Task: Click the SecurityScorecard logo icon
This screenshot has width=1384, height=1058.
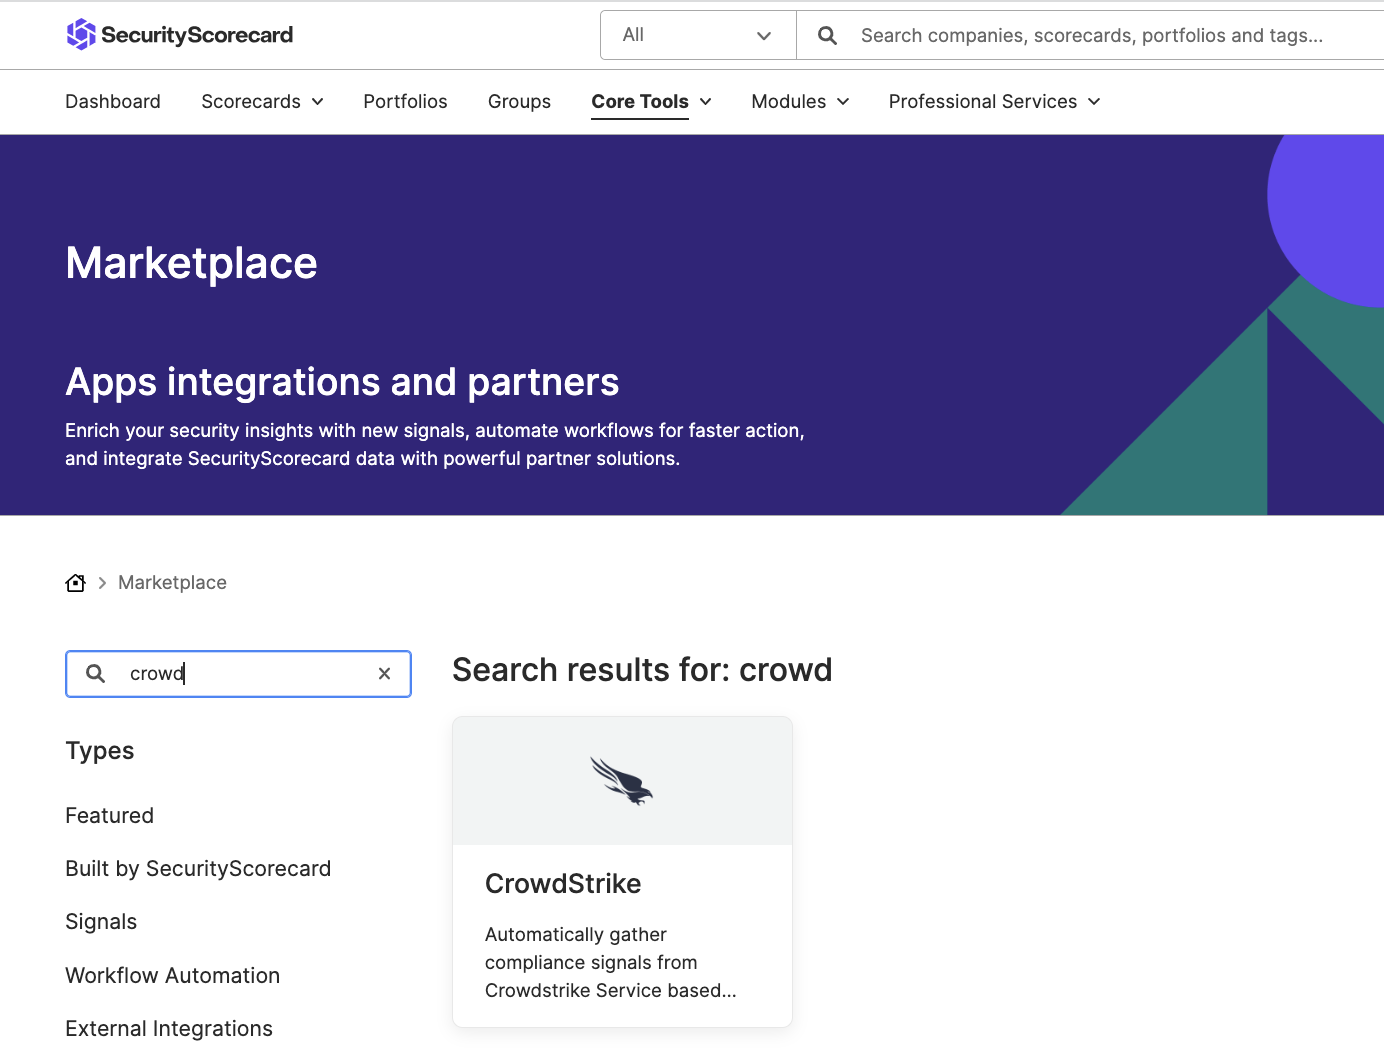Action: pyautogui.click(x=81, y=34)
